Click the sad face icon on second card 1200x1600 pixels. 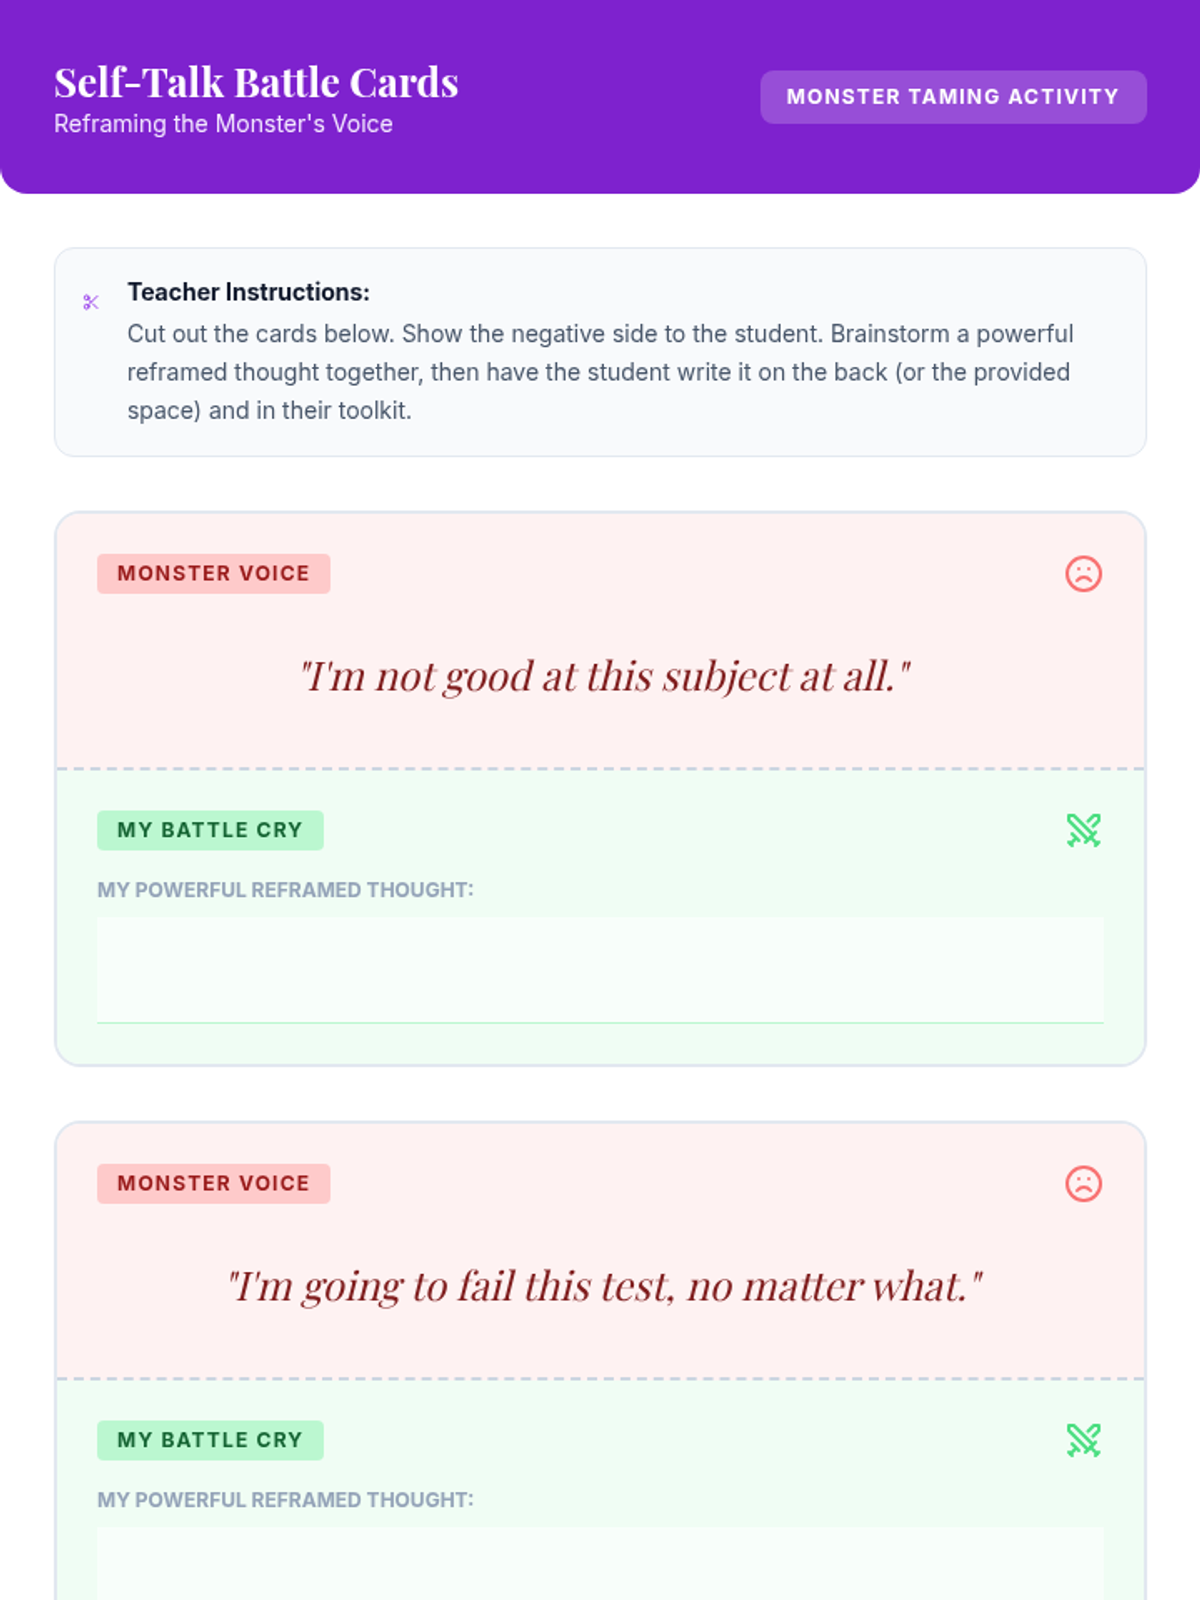pyautogui.click(x=1083, y=1184)
